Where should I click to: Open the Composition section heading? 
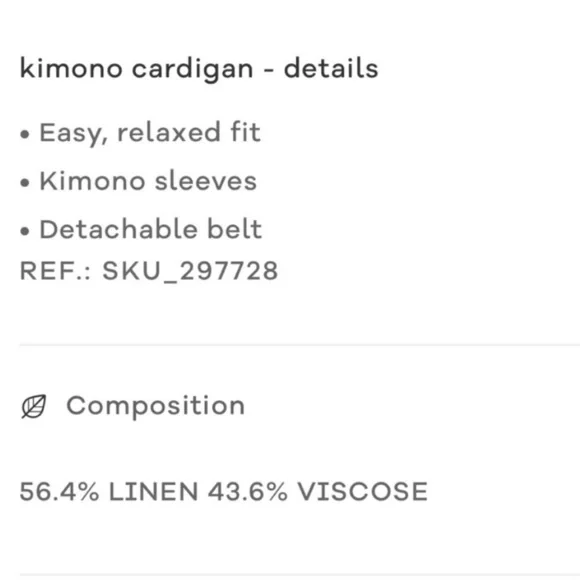(155, 406)
